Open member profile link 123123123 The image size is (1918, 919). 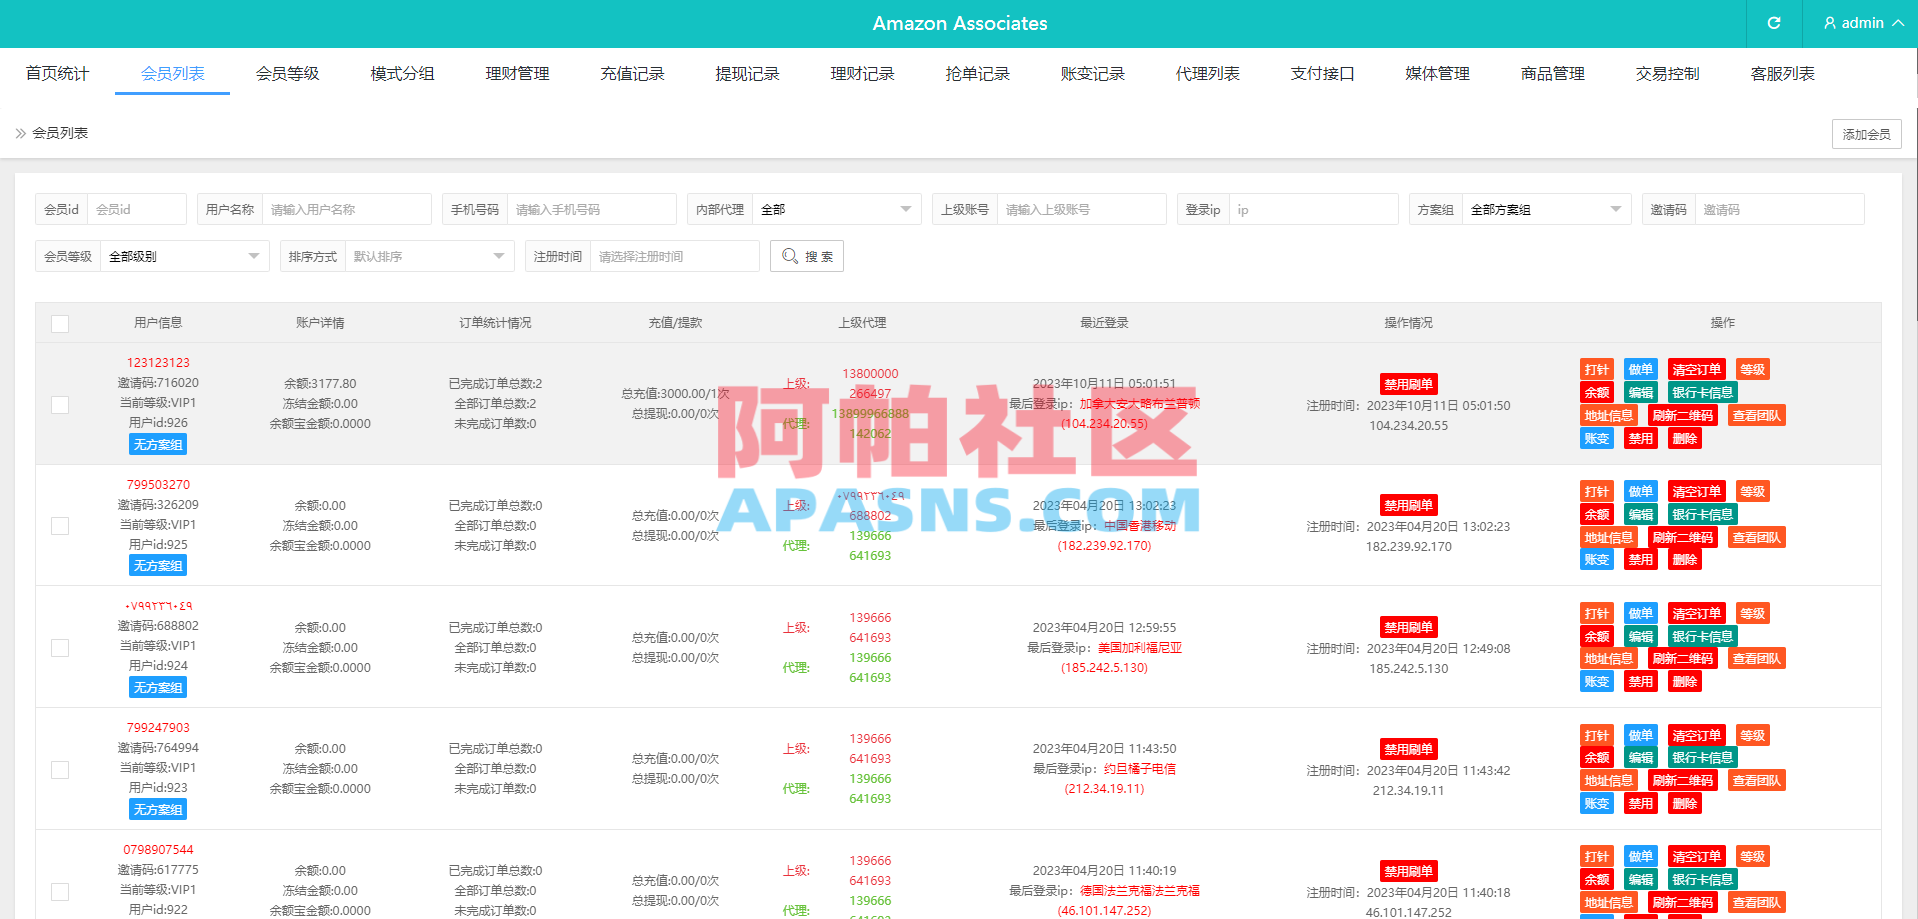(x=157, y=362)
